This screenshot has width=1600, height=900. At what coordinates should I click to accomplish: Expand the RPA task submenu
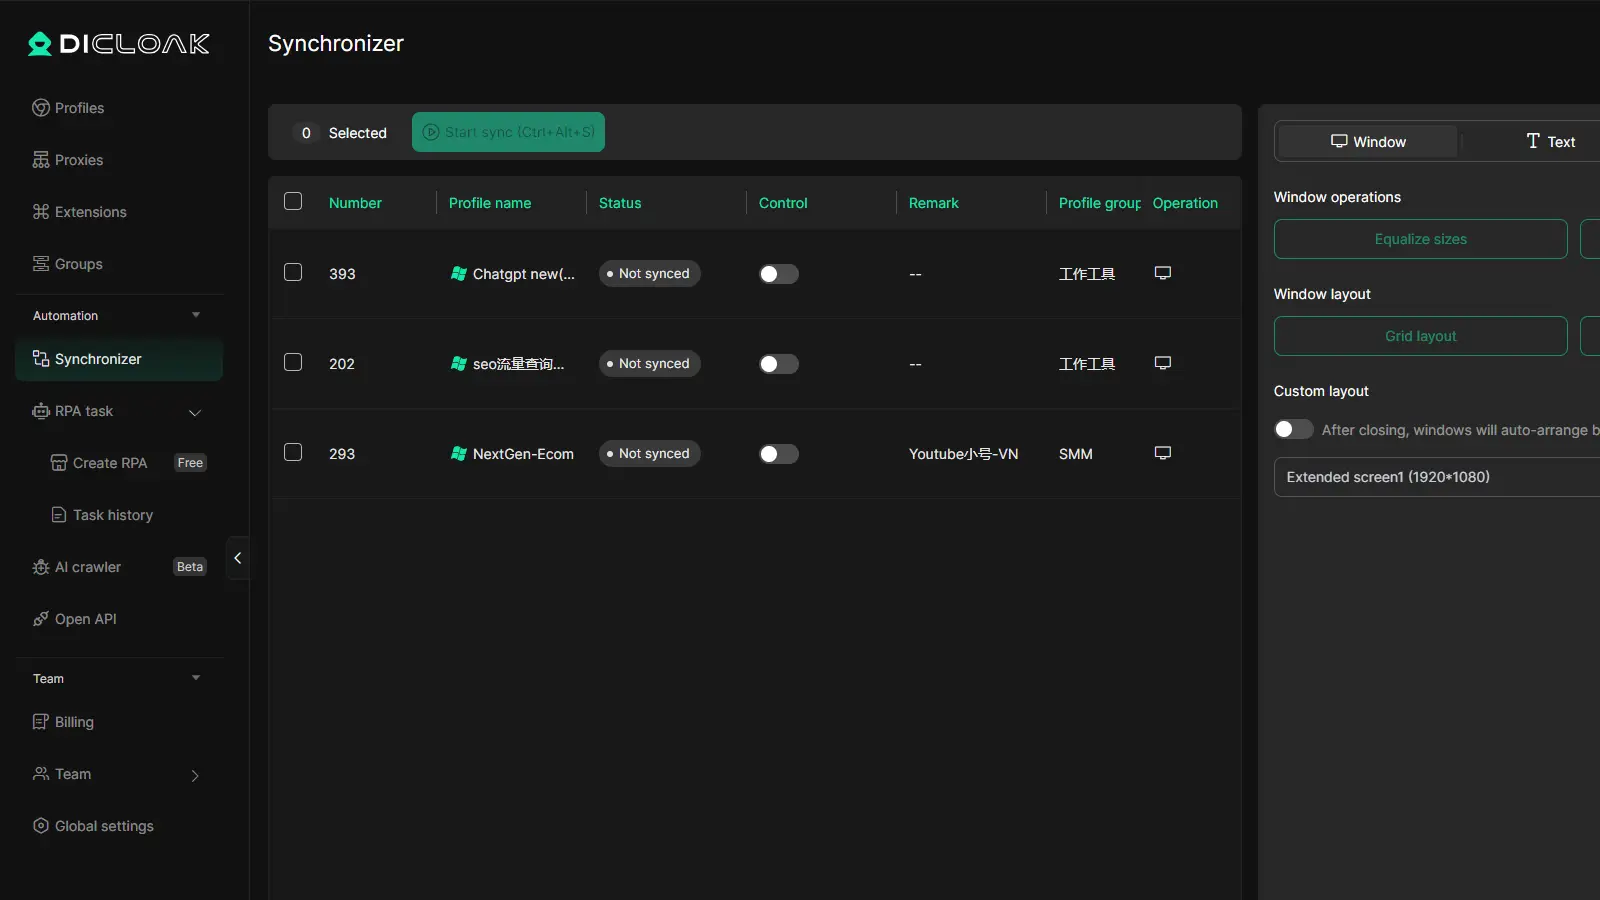[195, 412]
